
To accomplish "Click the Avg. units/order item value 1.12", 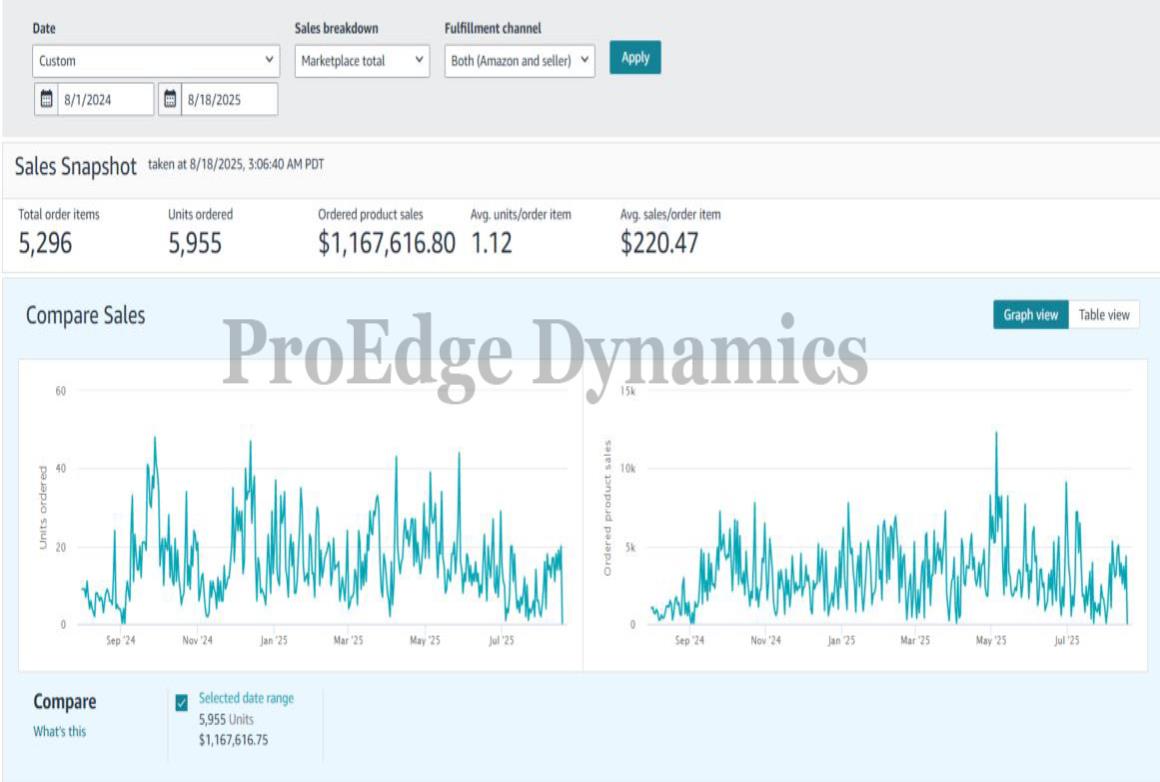I will click(x=491, y=243).
